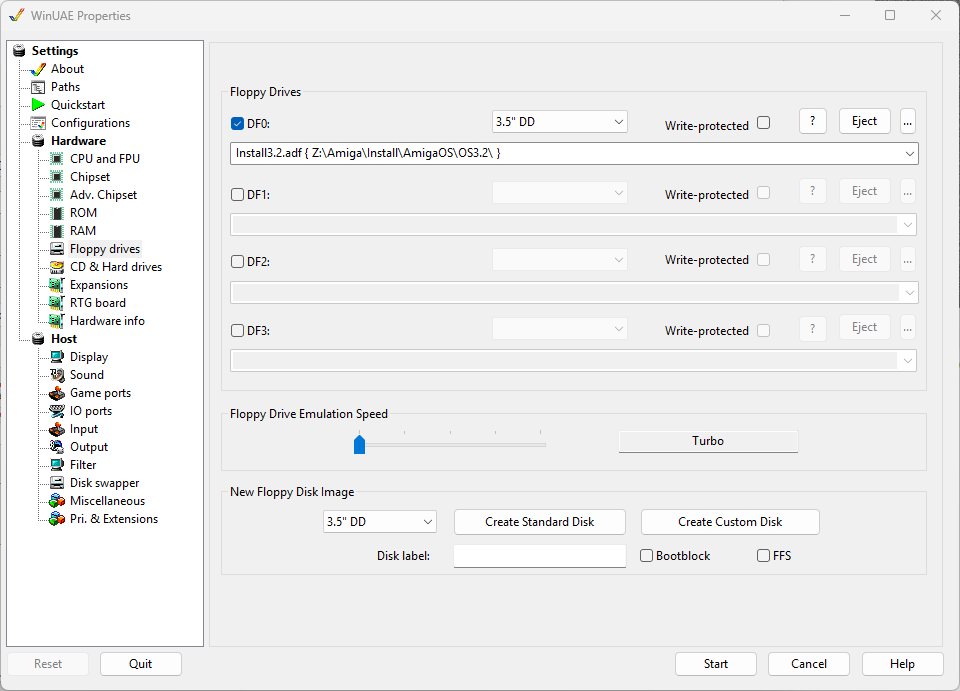Click the Disk swapper icon
Viewport: 960px width, 691px height.
pos(57,483)
